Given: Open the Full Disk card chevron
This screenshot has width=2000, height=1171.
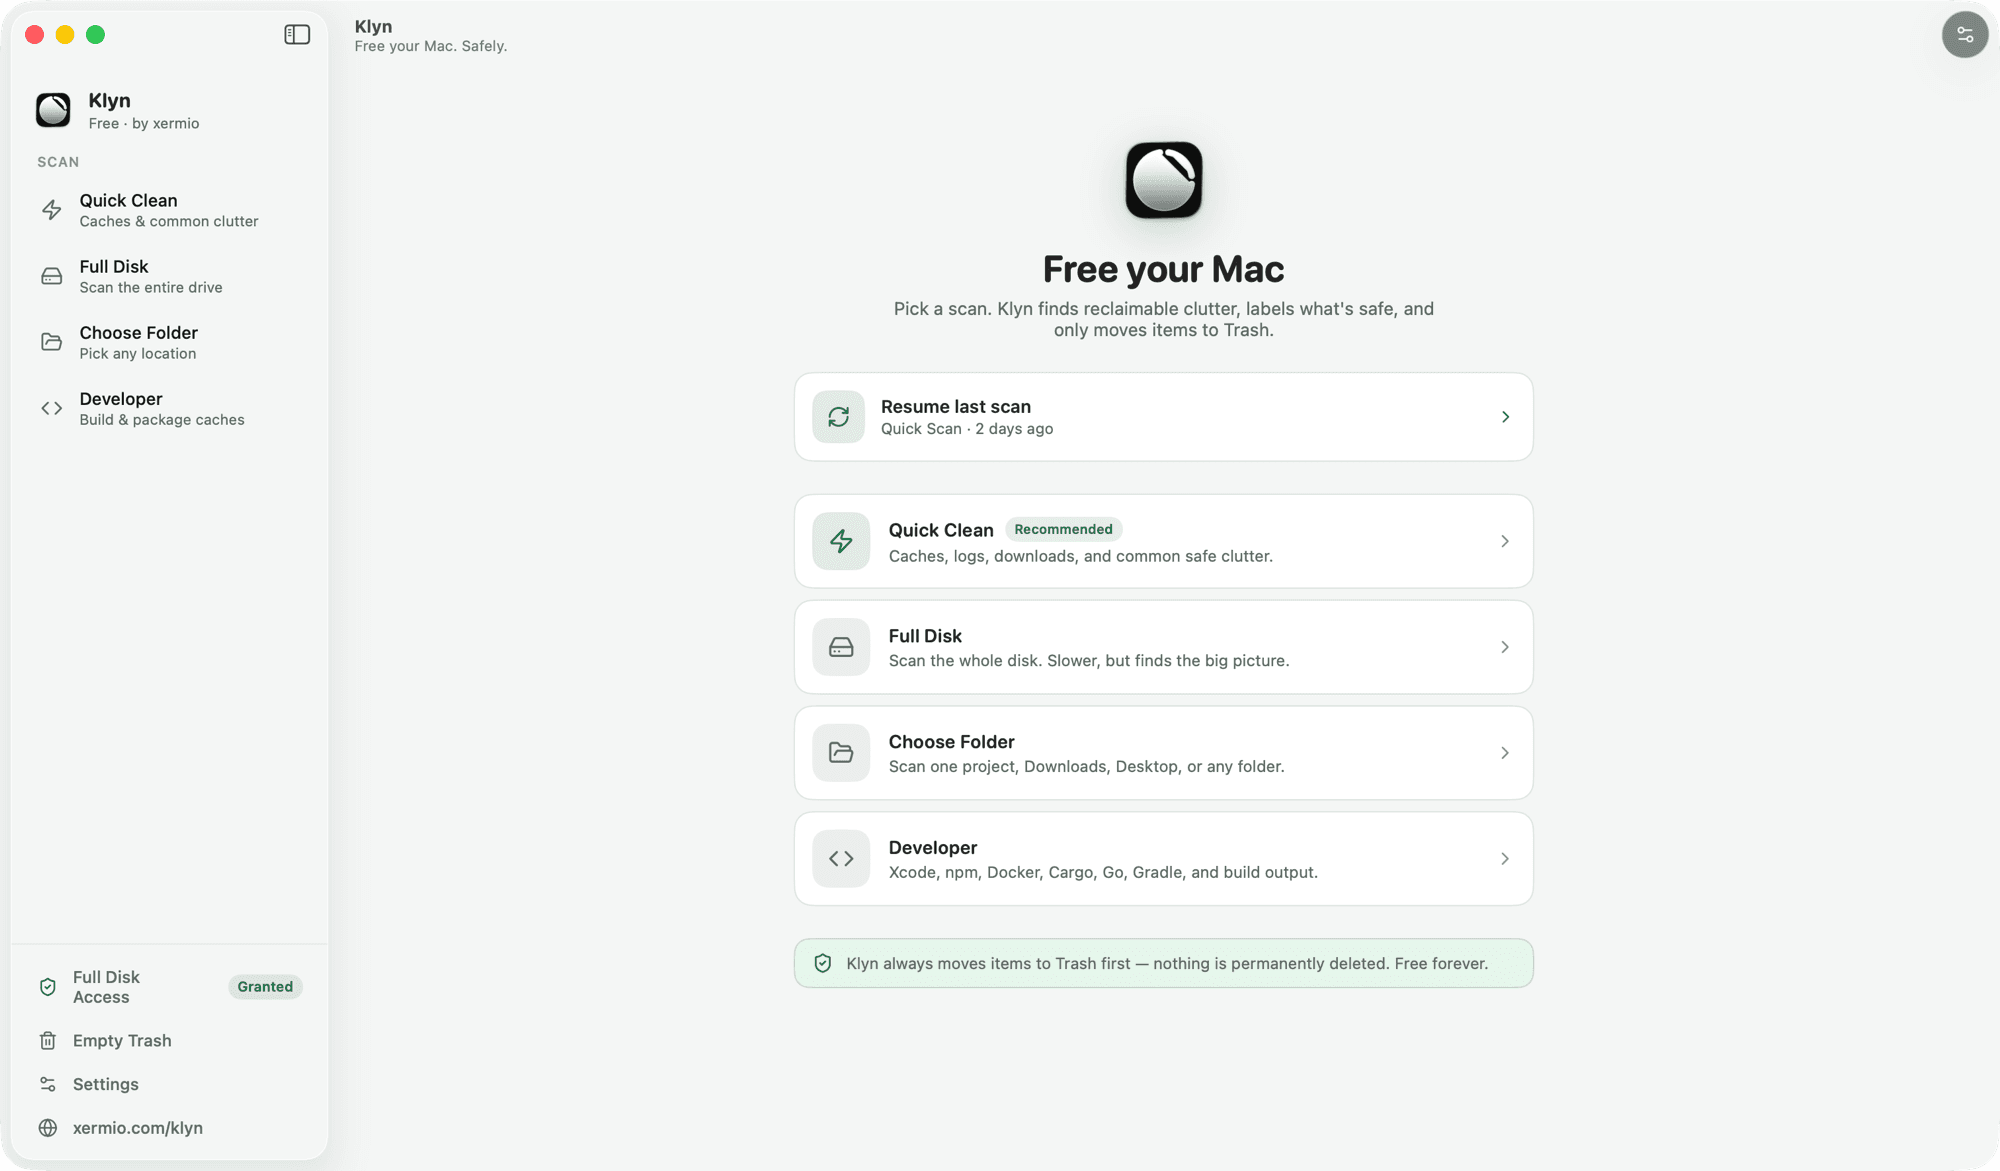Looking at the screenshot, I should coord(1505,647).
